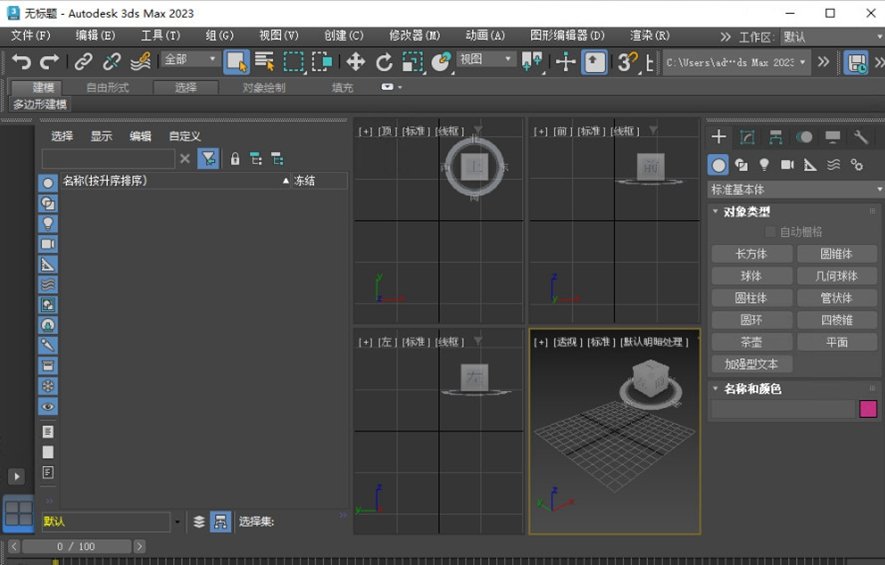This screenshot has height=565, width=885.
Task: Click Use Pivot Point Center icon
Action: [532, 62]
